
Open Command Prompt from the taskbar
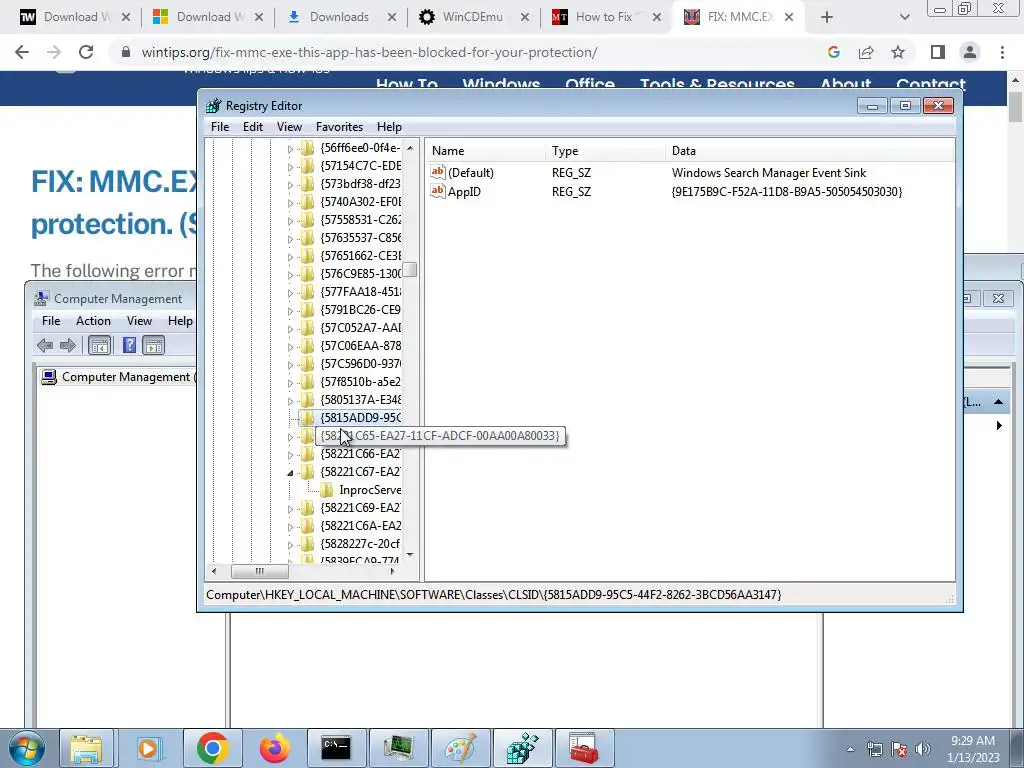[x=336, y=748]
